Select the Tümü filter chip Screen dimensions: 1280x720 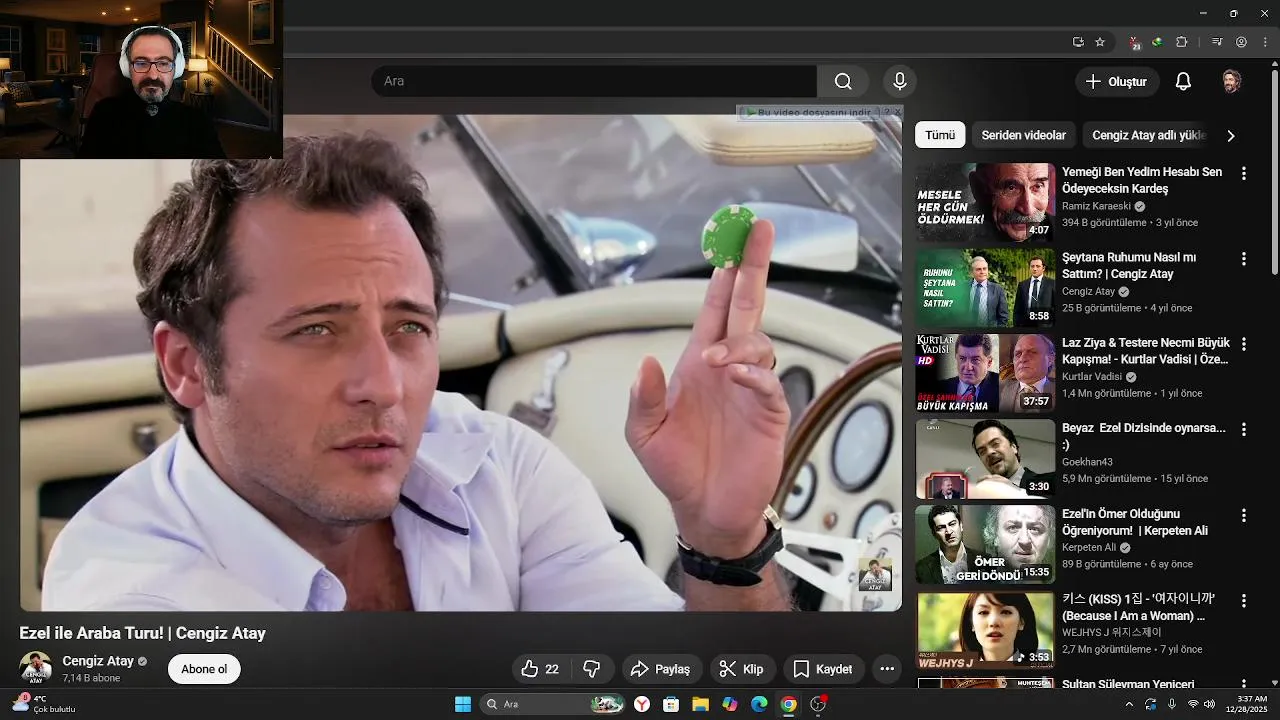point(940,135)
